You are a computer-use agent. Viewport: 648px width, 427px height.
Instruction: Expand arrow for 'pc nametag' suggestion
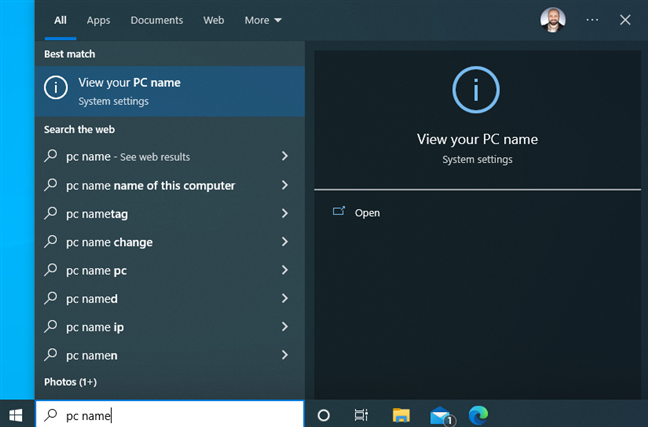[285, 213]
